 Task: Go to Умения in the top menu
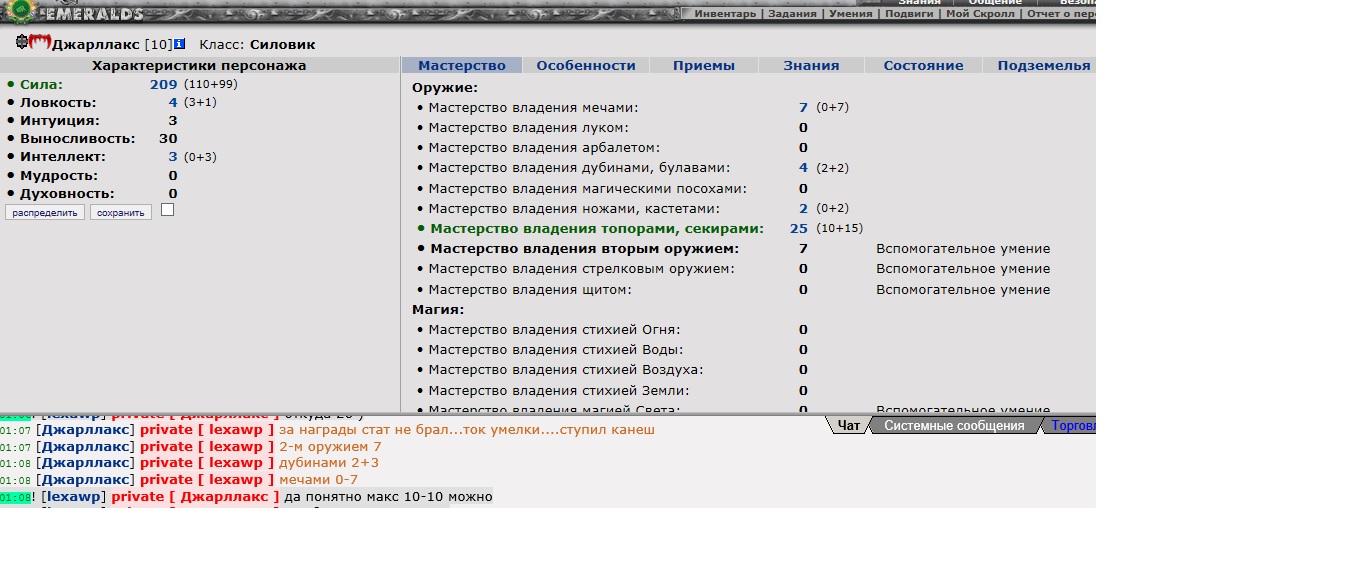pyautogui.click(x=850, y=14)
